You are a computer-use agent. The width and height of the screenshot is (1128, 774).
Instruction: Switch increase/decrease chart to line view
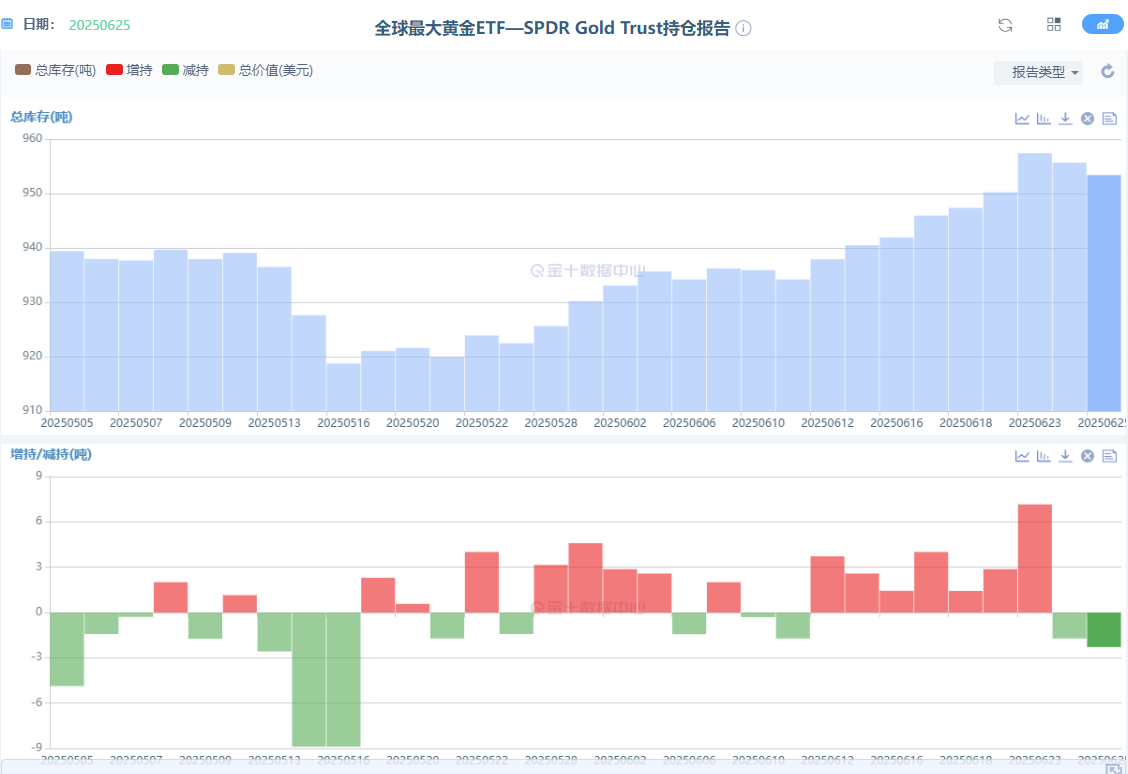(1022, 456)
